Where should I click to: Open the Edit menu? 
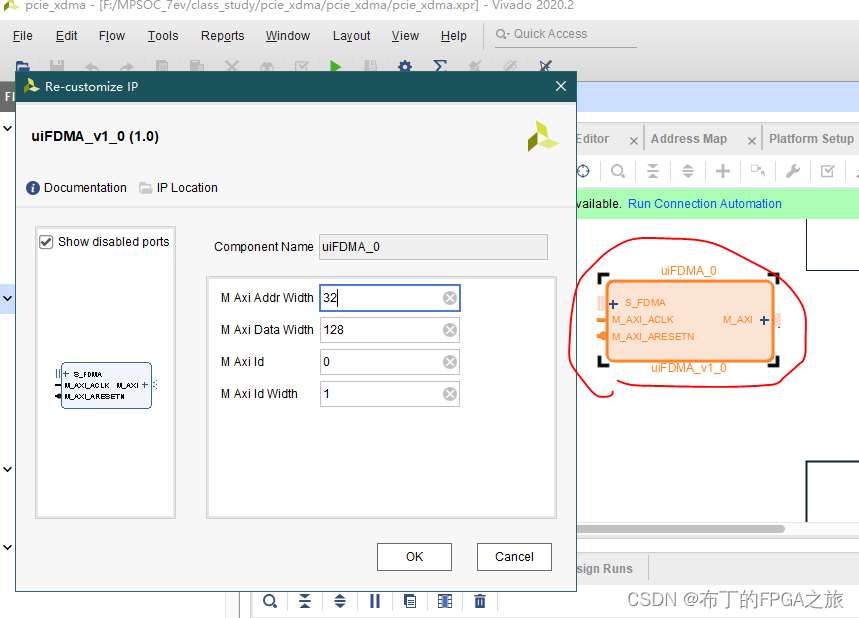coord(66,36)
